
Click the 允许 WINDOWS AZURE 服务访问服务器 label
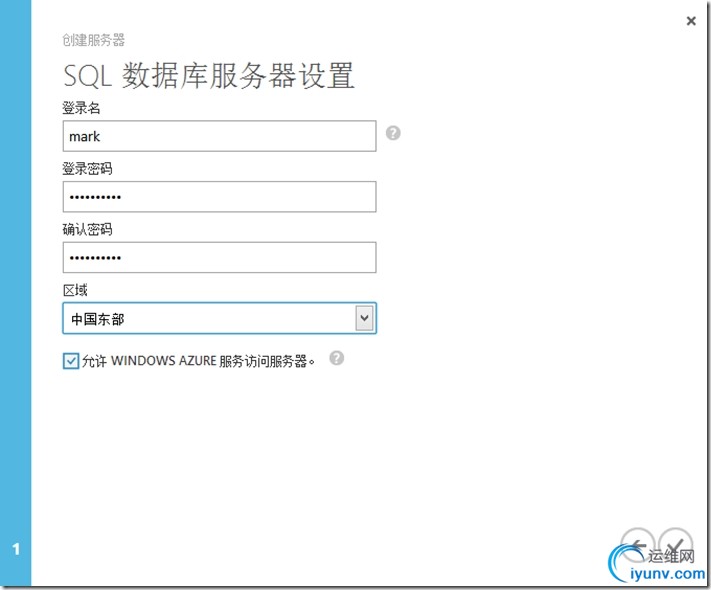click(x=198, y=361)
